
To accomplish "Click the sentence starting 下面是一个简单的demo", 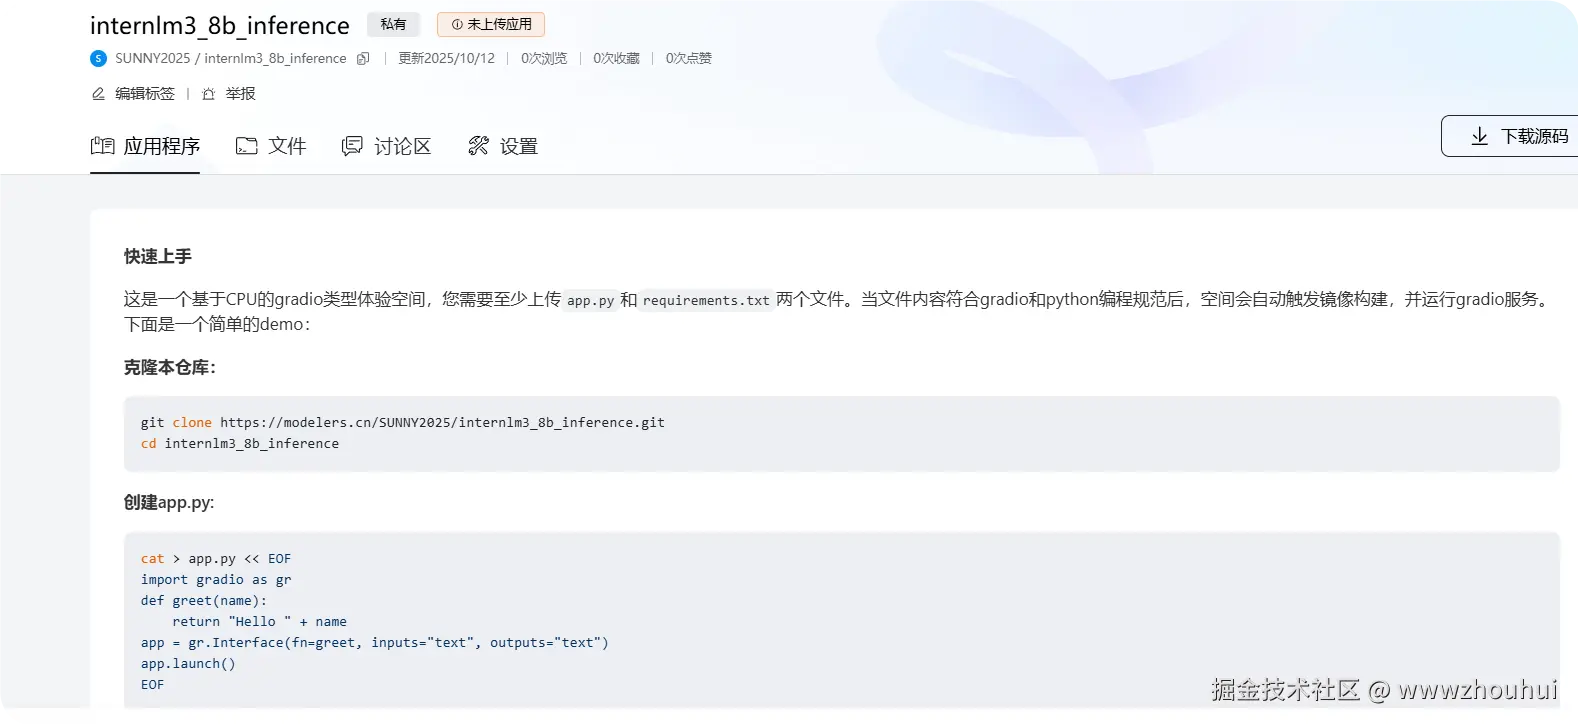I will pos(217,325).
